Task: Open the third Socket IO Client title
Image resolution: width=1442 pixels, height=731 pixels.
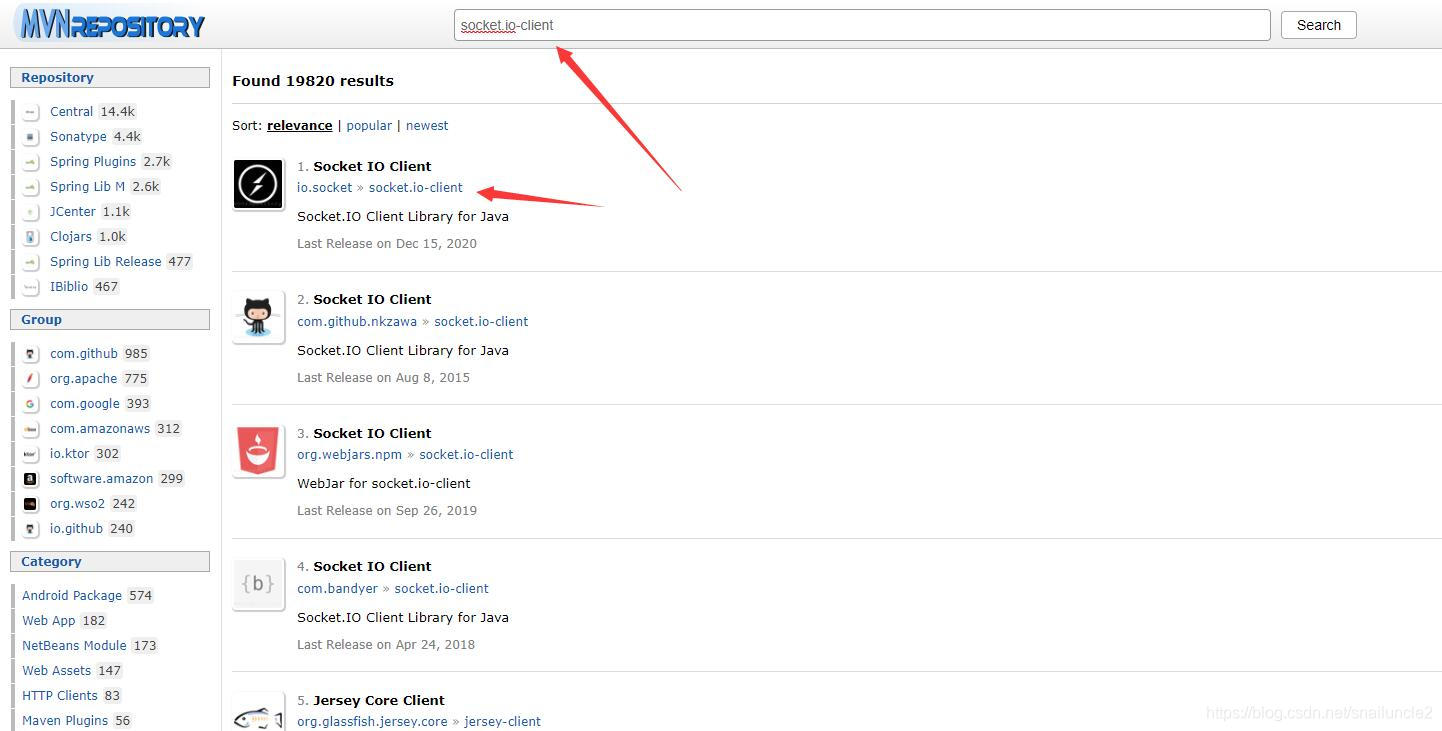Action: pyautogui.click(x=372, y=433)
